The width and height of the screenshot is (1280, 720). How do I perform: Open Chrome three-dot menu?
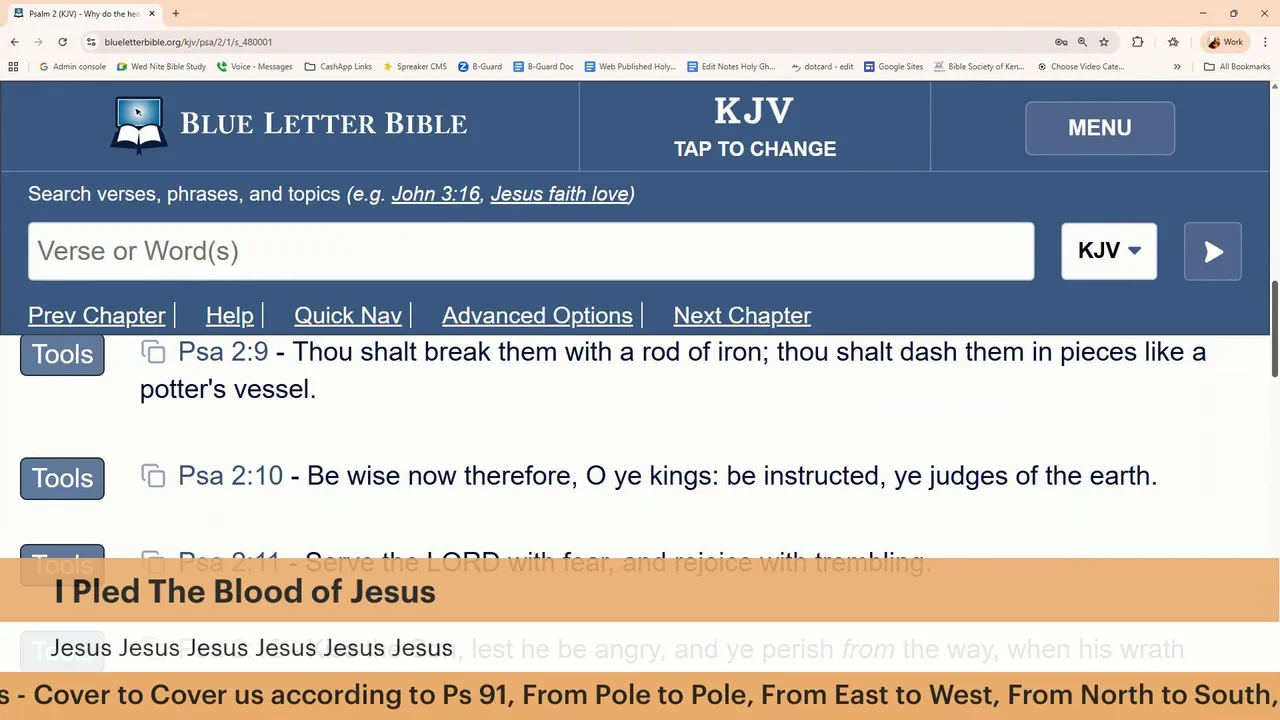click(1265, 42)
